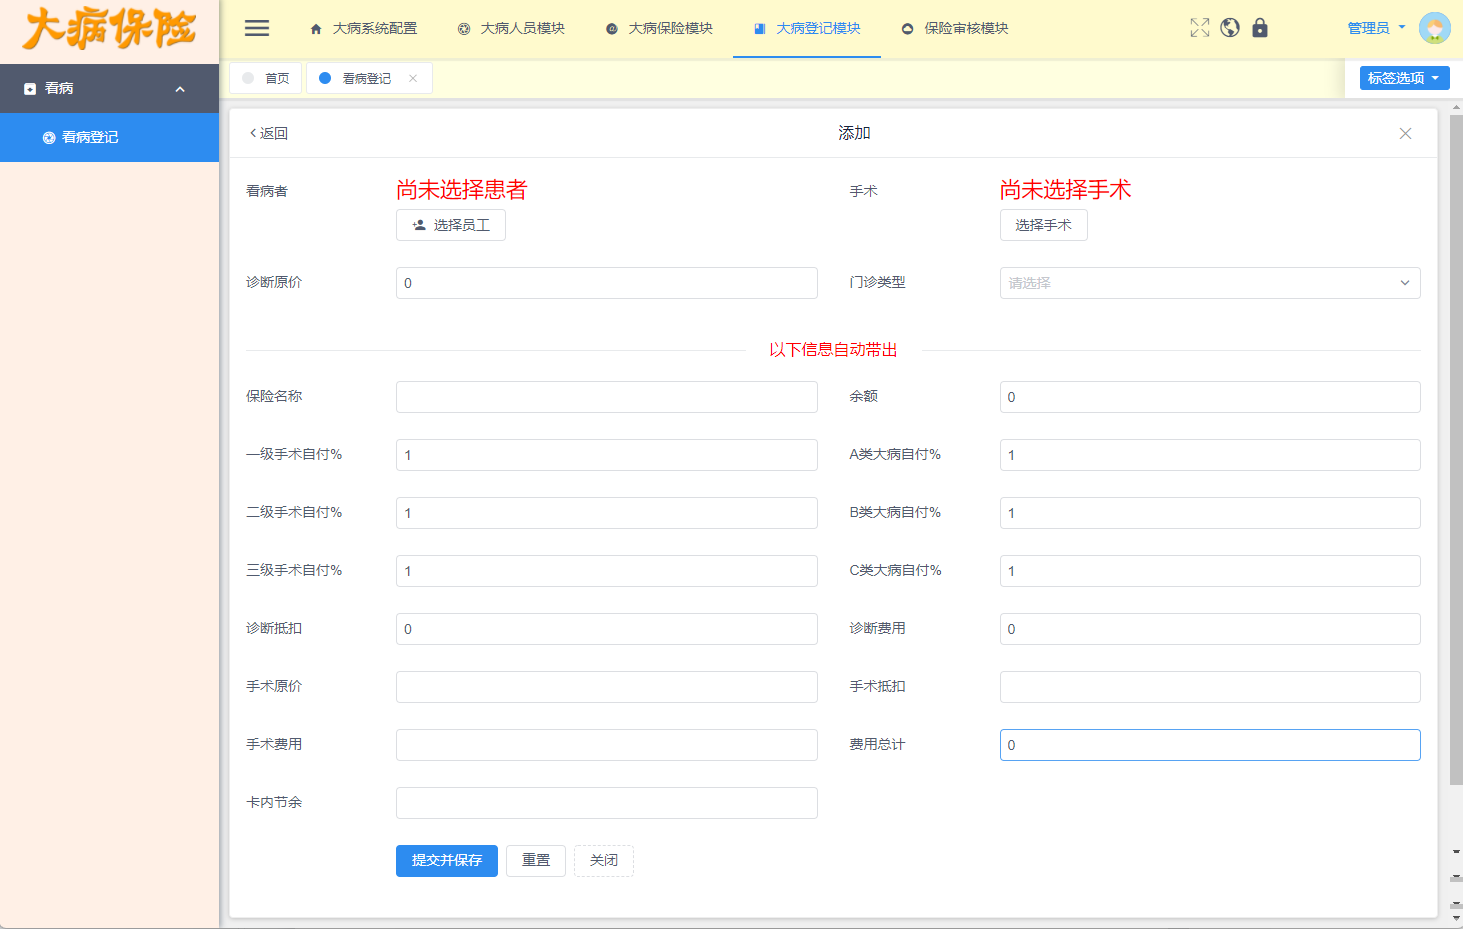Open 大病人员模块 via its module icon
The image size is (1463, 929).
[x=462, y=29]
